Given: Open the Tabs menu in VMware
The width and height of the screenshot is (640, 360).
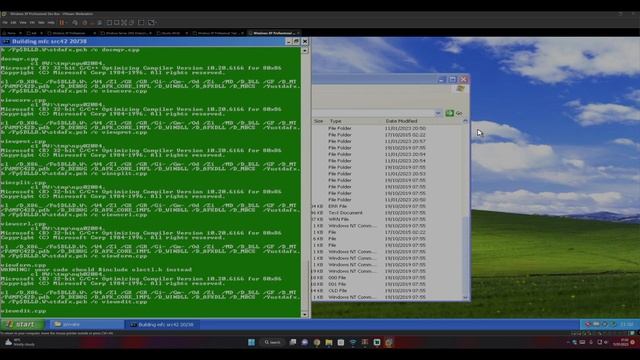Looking at the screenshot, I should click(x=41, y=22).
